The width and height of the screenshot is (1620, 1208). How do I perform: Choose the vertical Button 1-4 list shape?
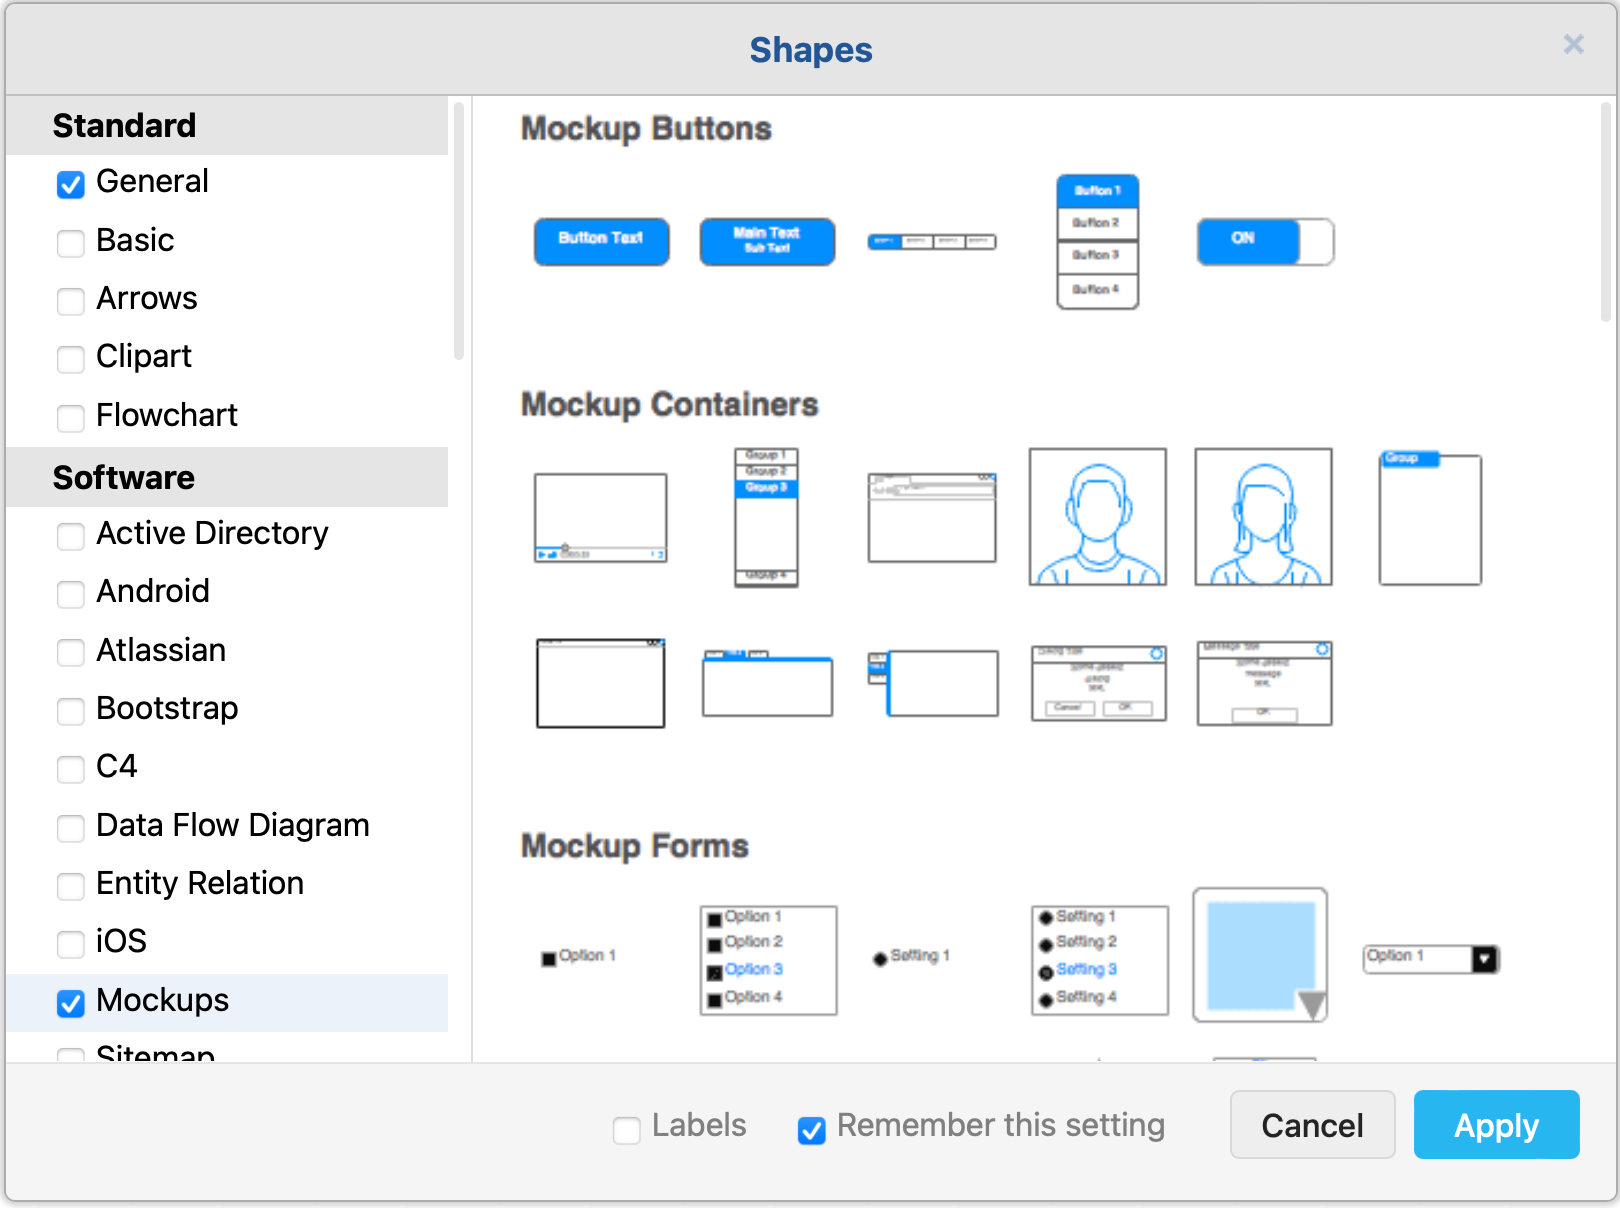[1097, 240]
